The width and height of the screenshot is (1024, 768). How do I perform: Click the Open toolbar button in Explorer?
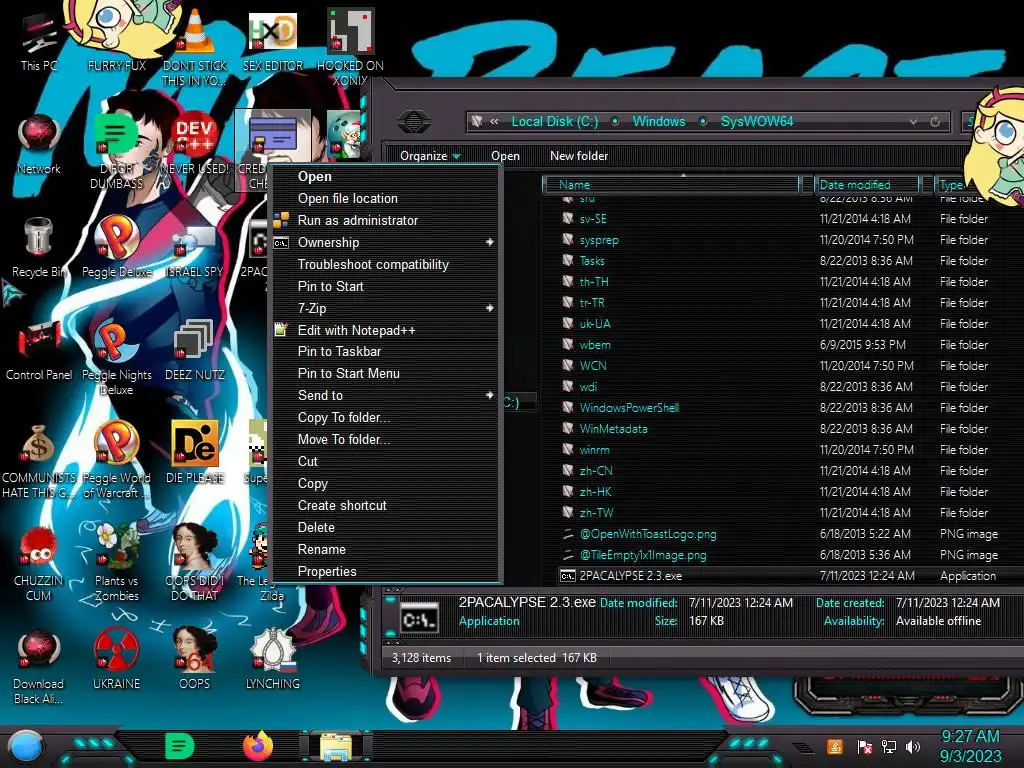pos(505,156)
